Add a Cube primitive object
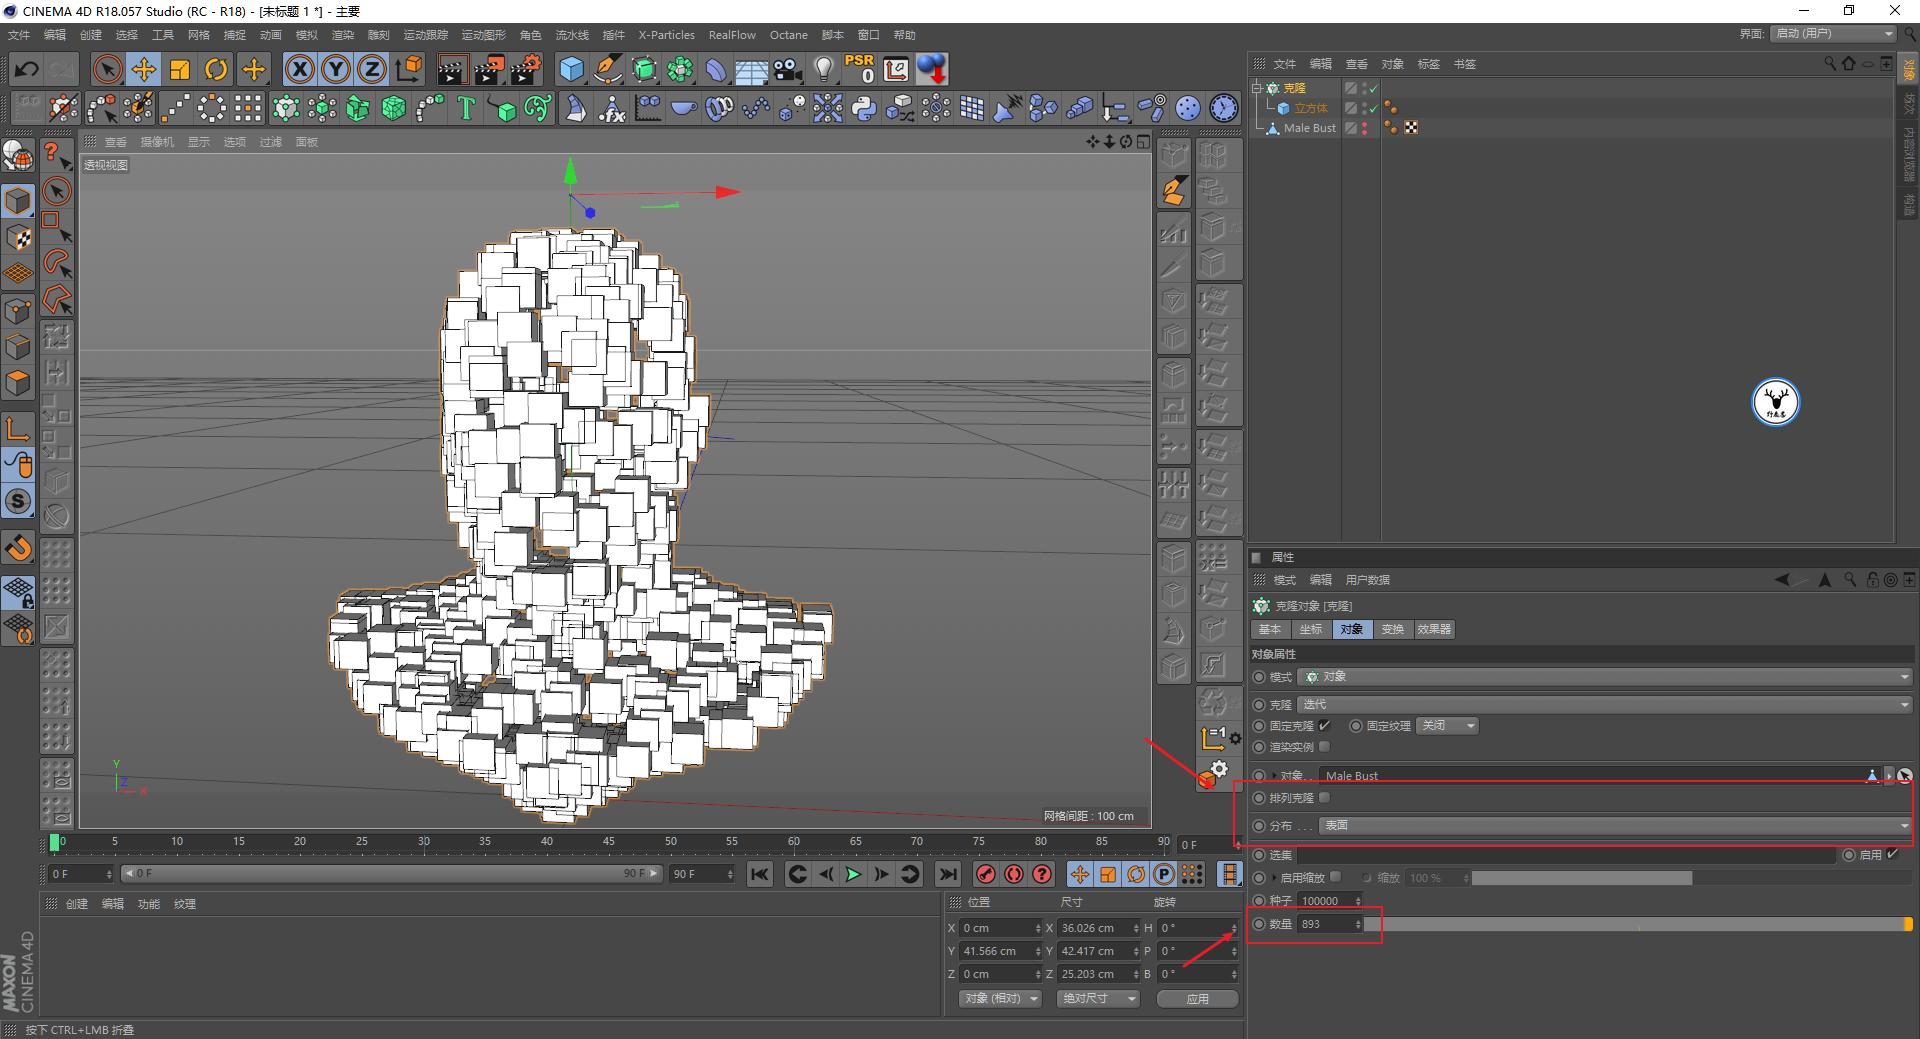The height and width of the screenshot is (1039, 1920). 571,69
